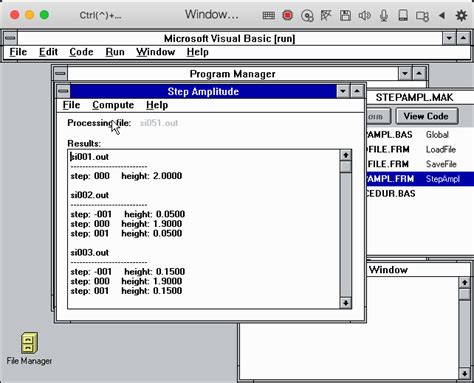Open the File menu in Step Amplitude
The image size is (474, 383).
pyautogui.click(x=71, y=105)
